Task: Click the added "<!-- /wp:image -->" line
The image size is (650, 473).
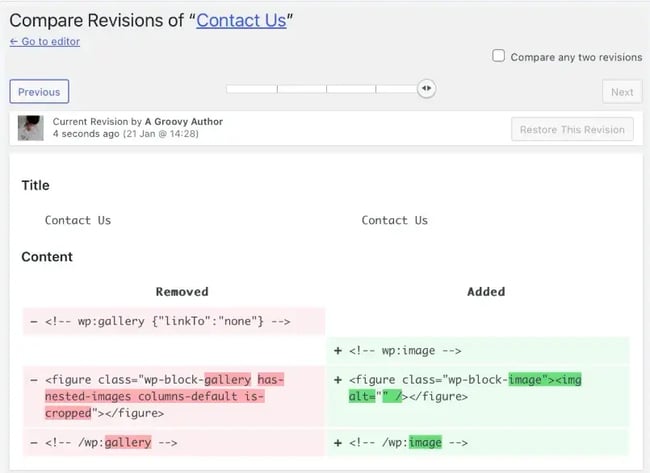Action: (478, 442)
